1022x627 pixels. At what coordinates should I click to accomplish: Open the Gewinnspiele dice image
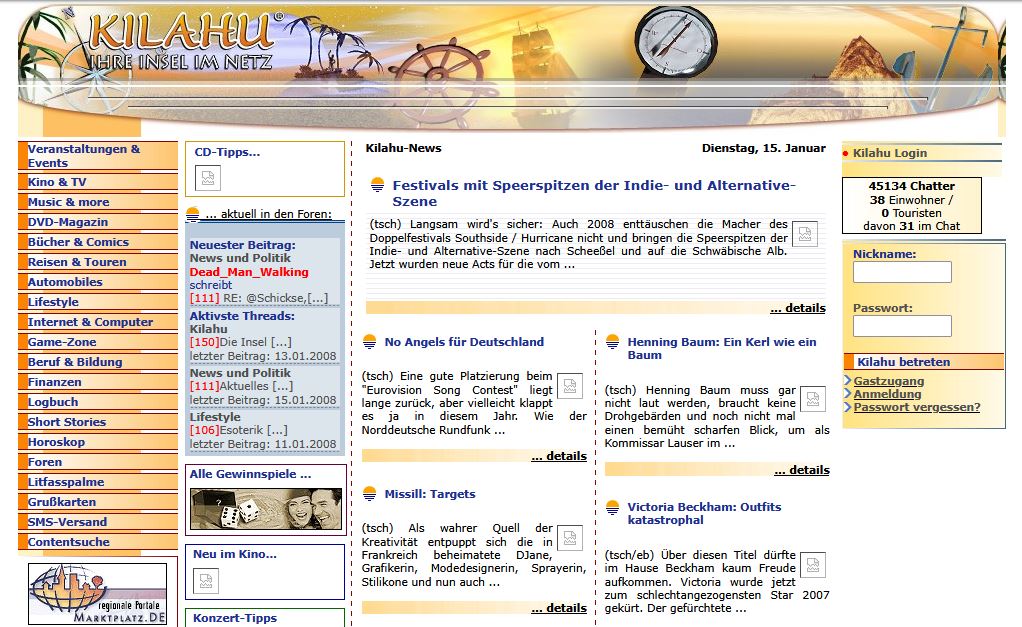tap(266, 509)
